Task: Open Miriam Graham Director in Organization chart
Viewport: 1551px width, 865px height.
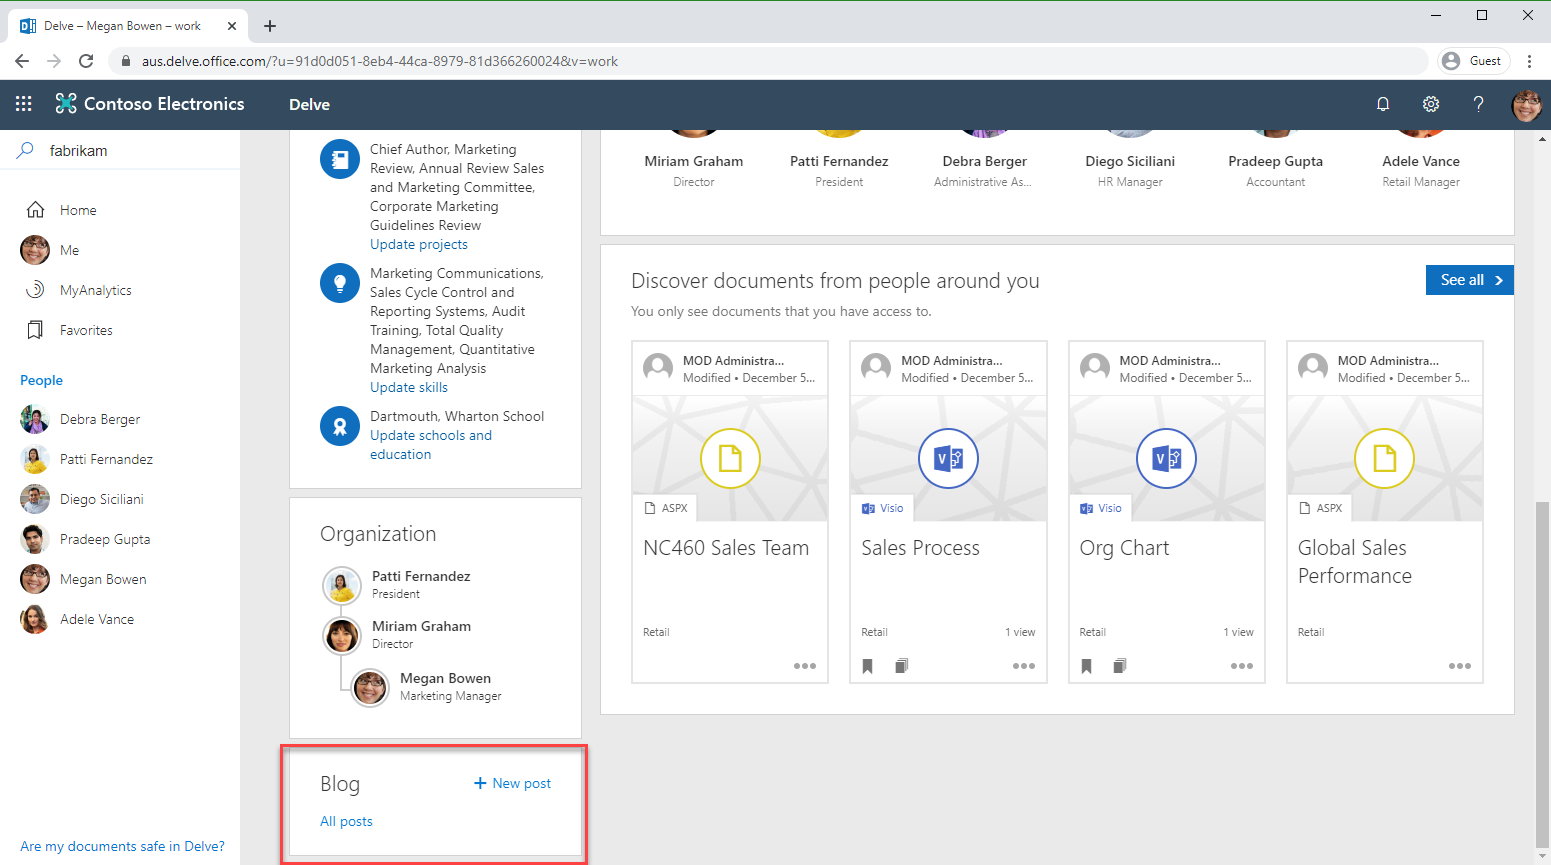Action: coord(397,635)
